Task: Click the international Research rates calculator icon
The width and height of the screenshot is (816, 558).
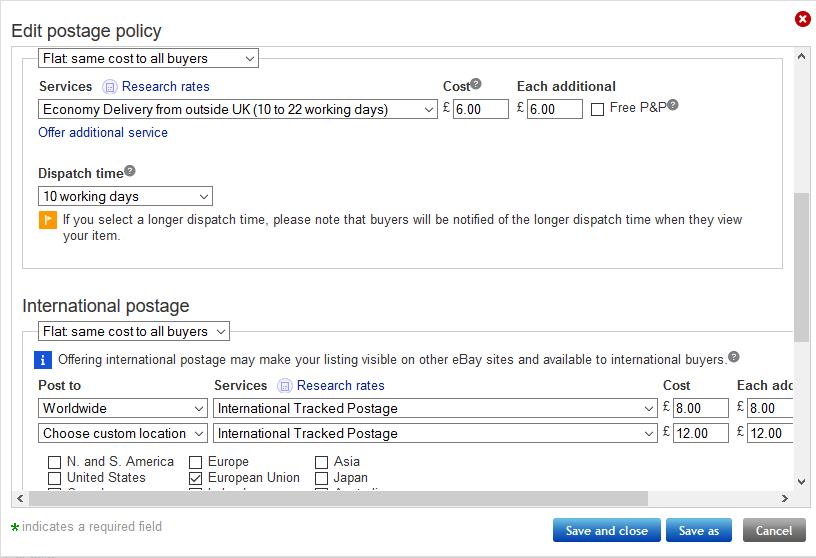Action: click(285, 386)
